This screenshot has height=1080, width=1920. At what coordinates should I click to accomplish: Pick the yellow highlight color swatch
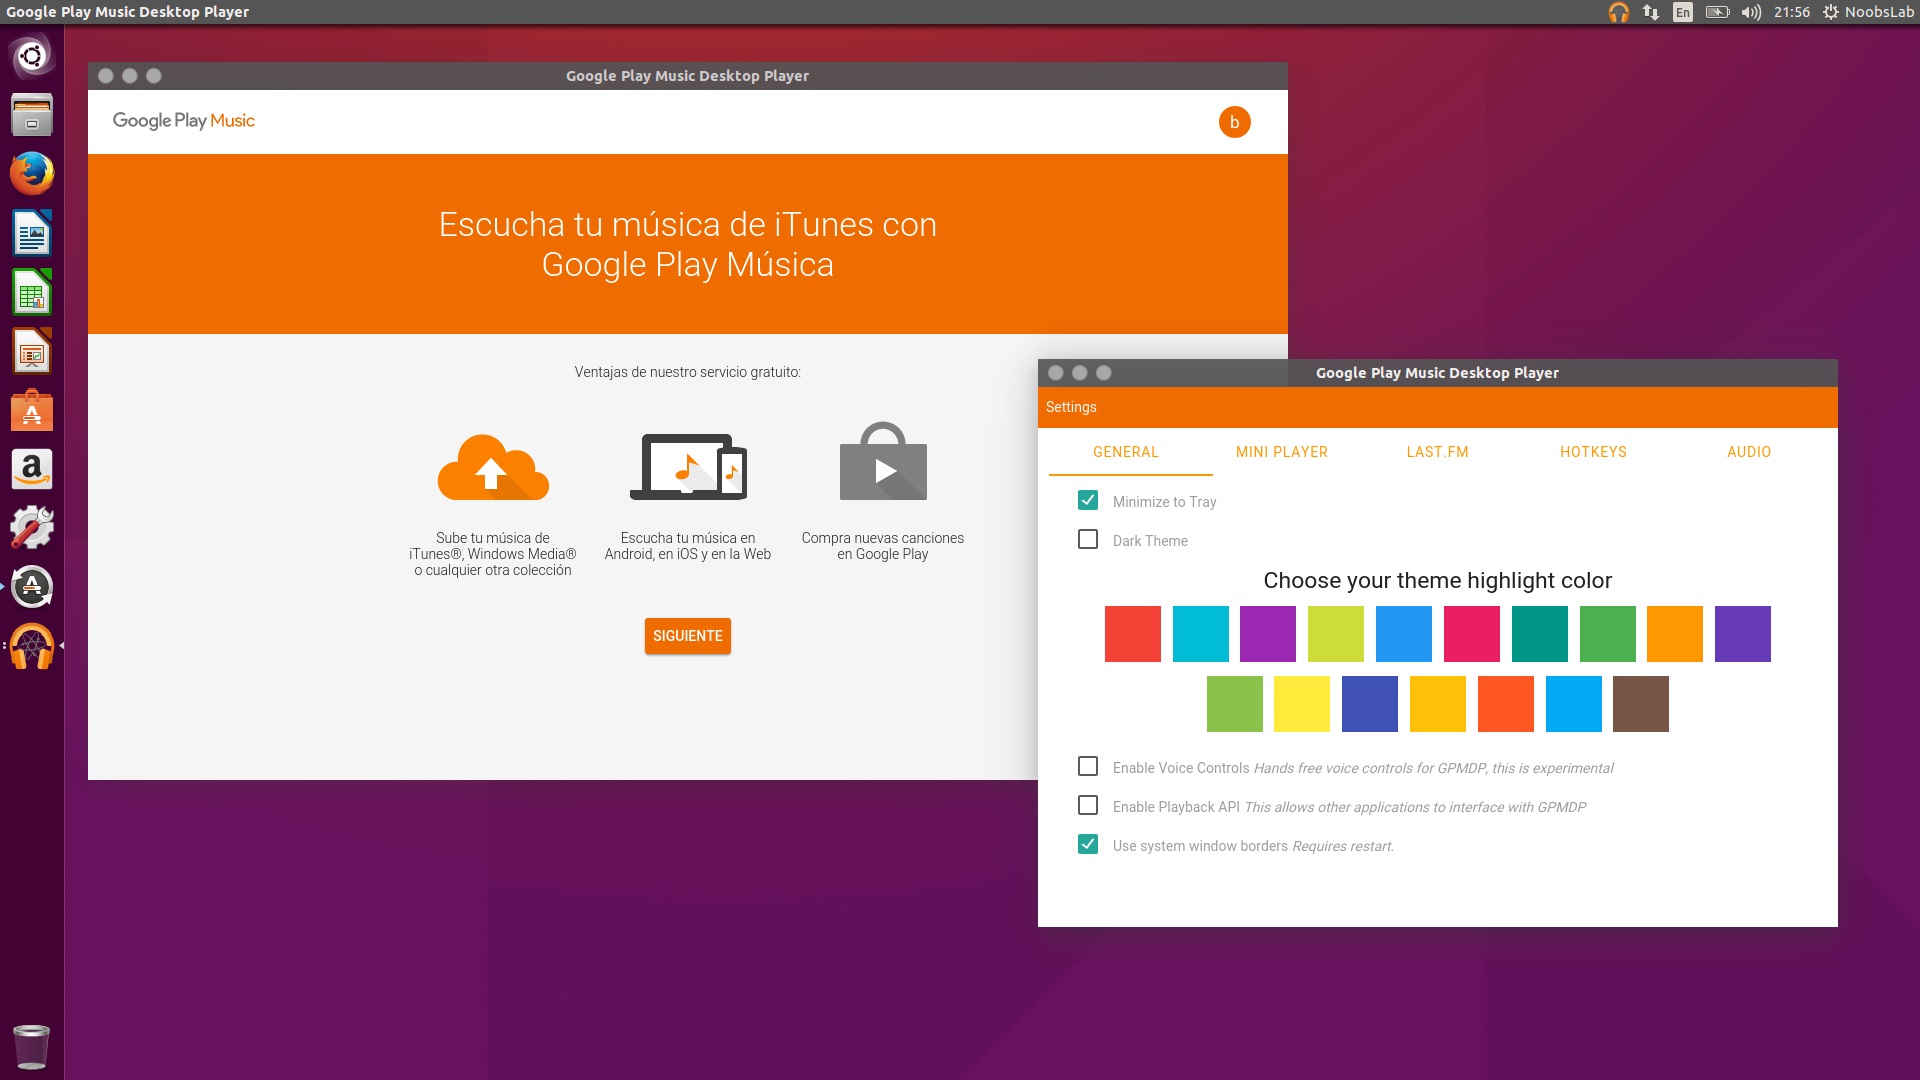click(1302, 704)
